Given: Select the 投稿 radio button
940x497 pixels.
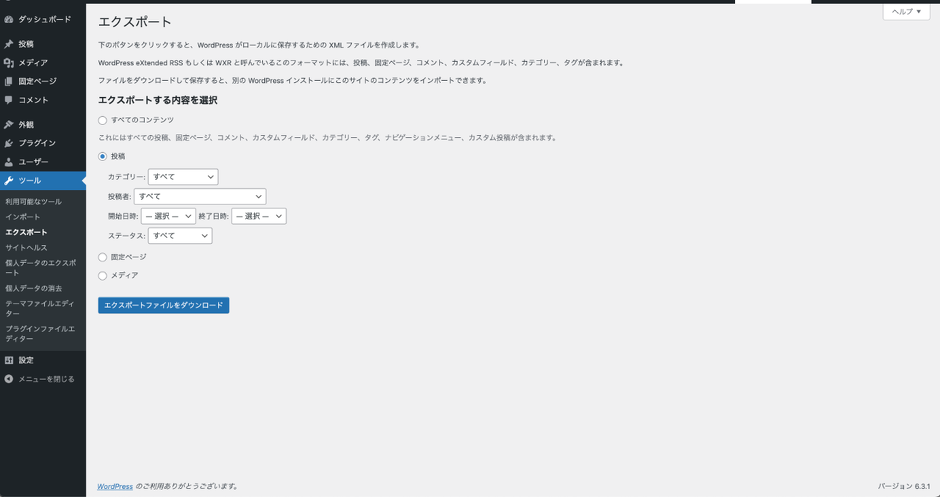Looking at the screenshot, I should 103,156.
